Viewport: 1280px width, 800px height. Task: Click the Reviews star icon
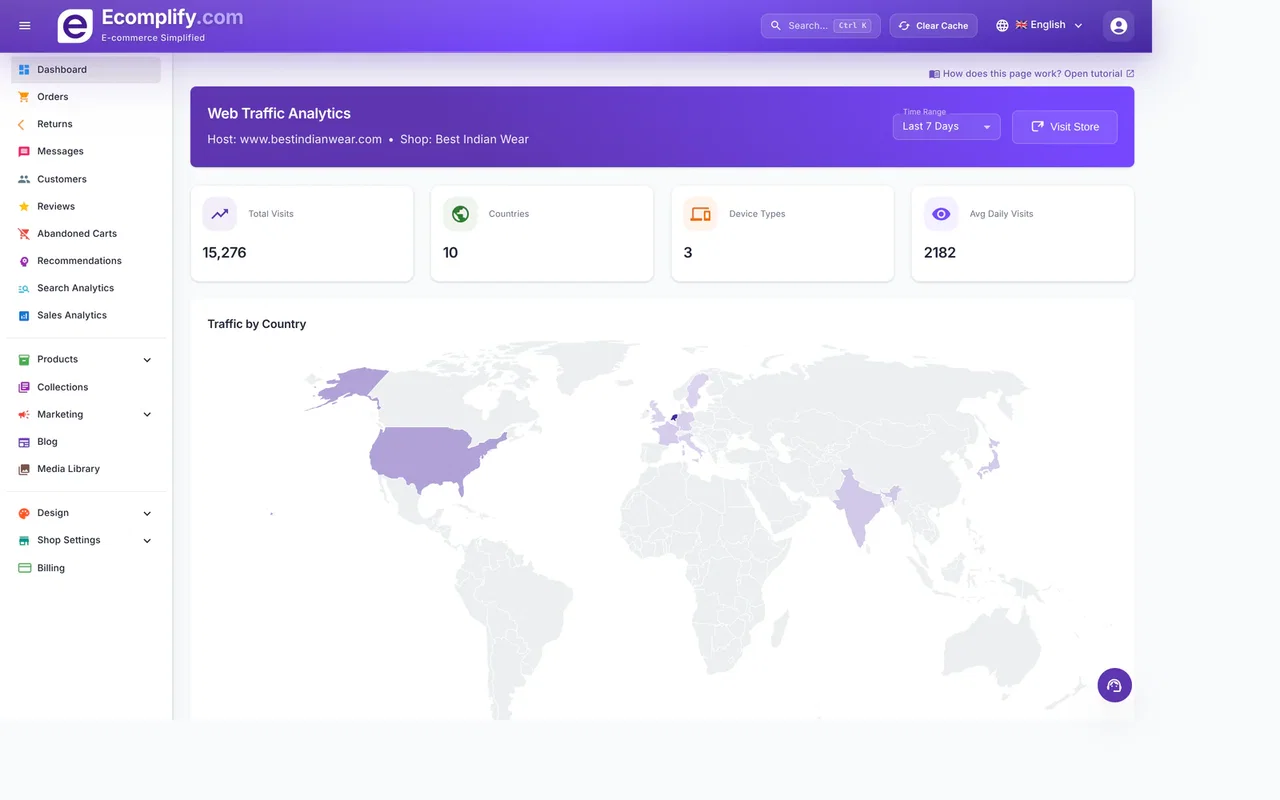[x=24, y=206]
